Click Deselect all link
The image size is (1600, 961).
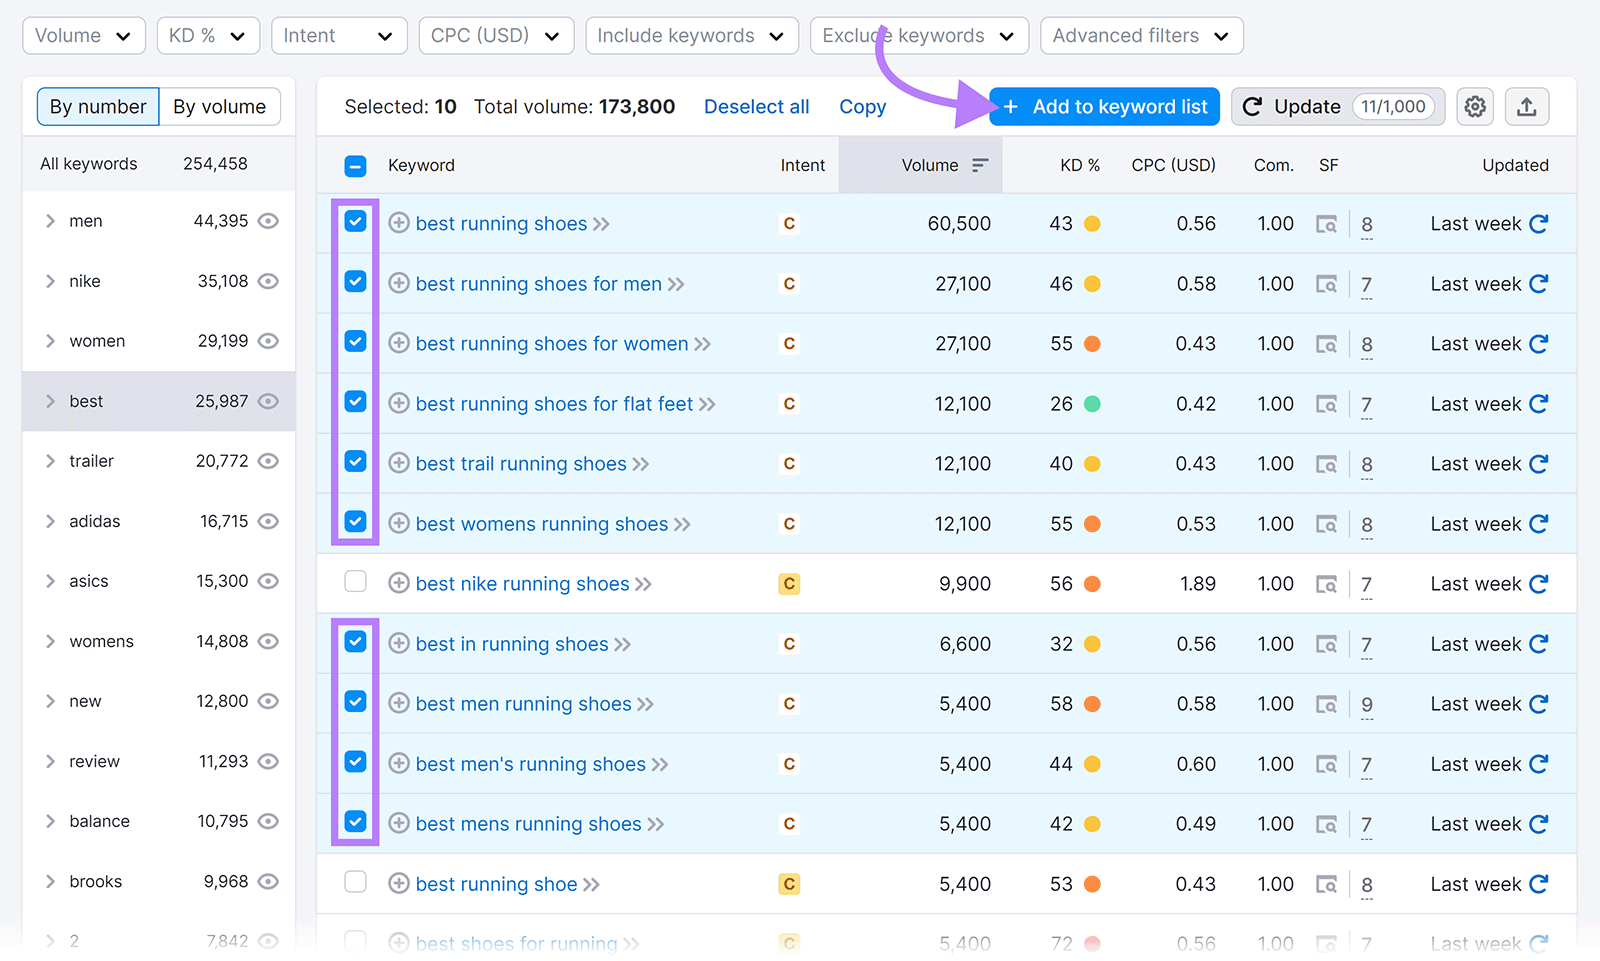pos(757,107)
